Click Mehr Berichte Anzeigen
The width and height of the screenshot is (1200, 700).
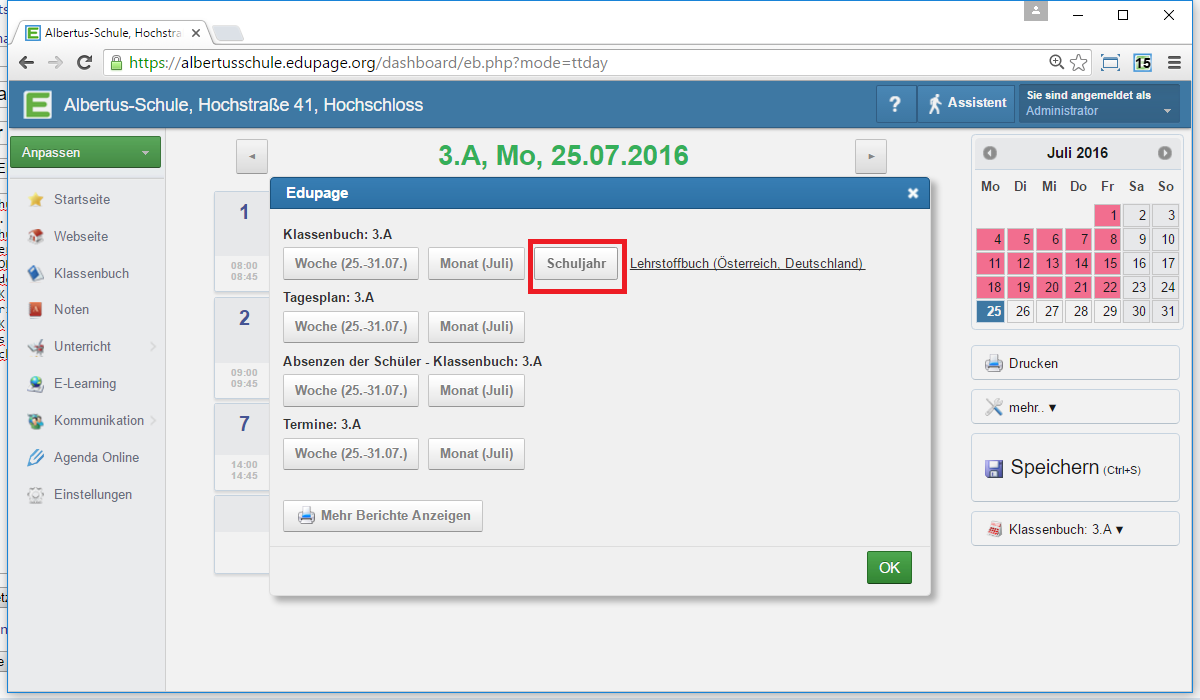point(383,516)
